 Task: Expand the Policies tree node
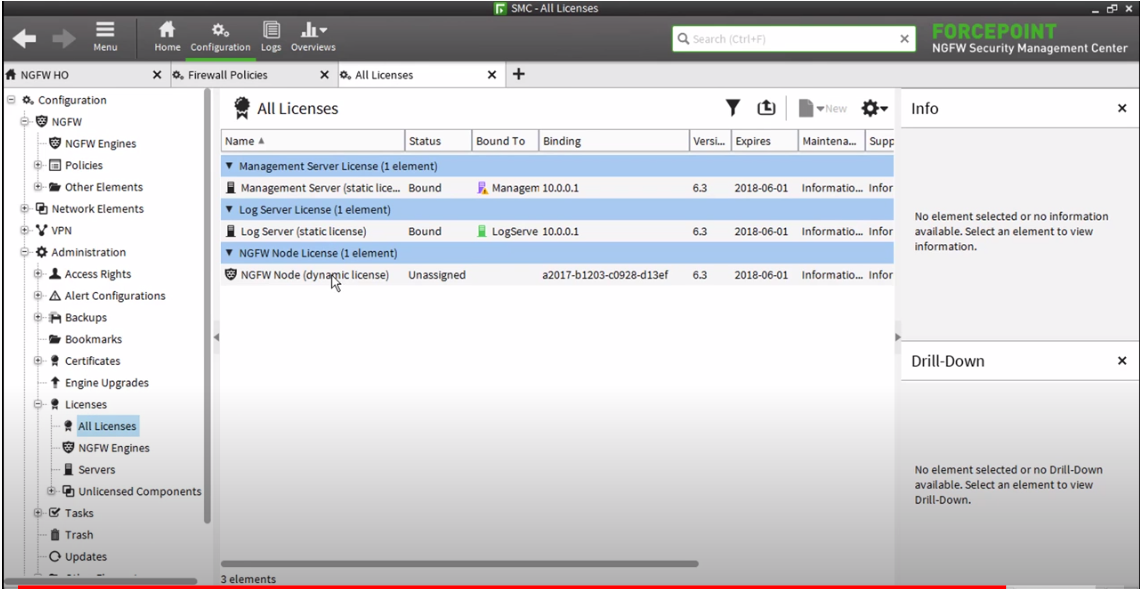[38, 165]
